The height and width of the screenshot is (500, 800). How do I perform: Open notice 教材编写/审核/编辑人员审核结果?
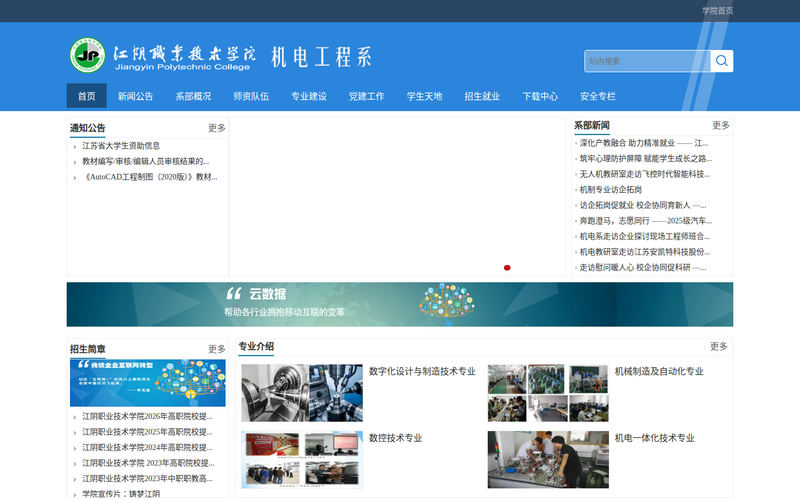(145, 161)
